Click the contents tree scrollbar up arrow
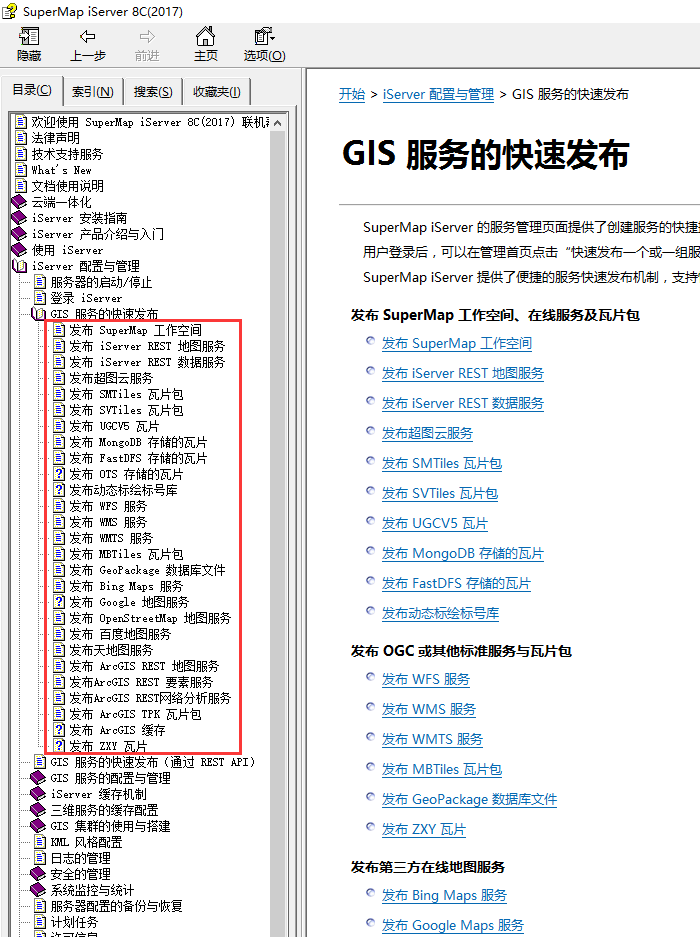Image resolution: width=700 pixels, height=937 pixels. click(x=277, y=123)
